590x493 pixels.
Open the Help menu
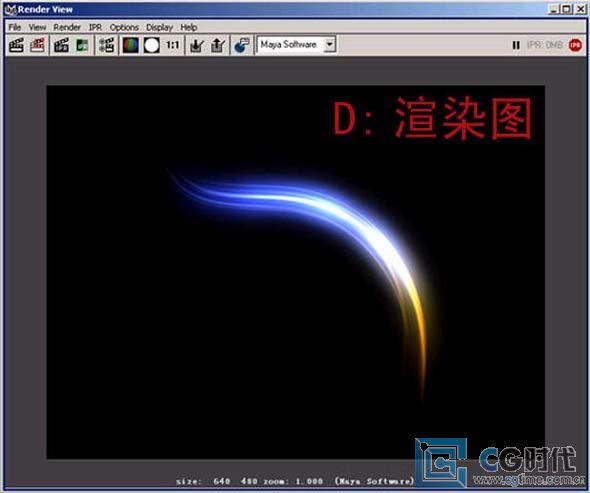[189, 27]
